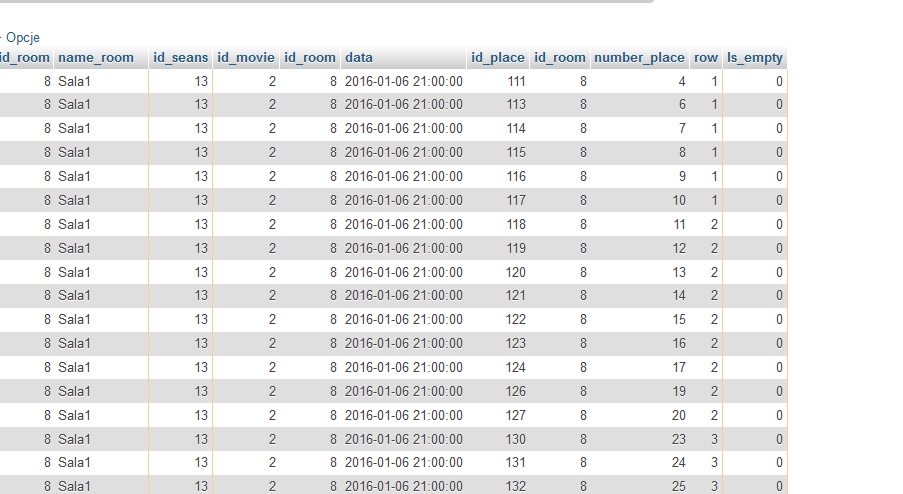Click Sala1 in the id_place 120 row
903x494 pixels.
point(74,272)
